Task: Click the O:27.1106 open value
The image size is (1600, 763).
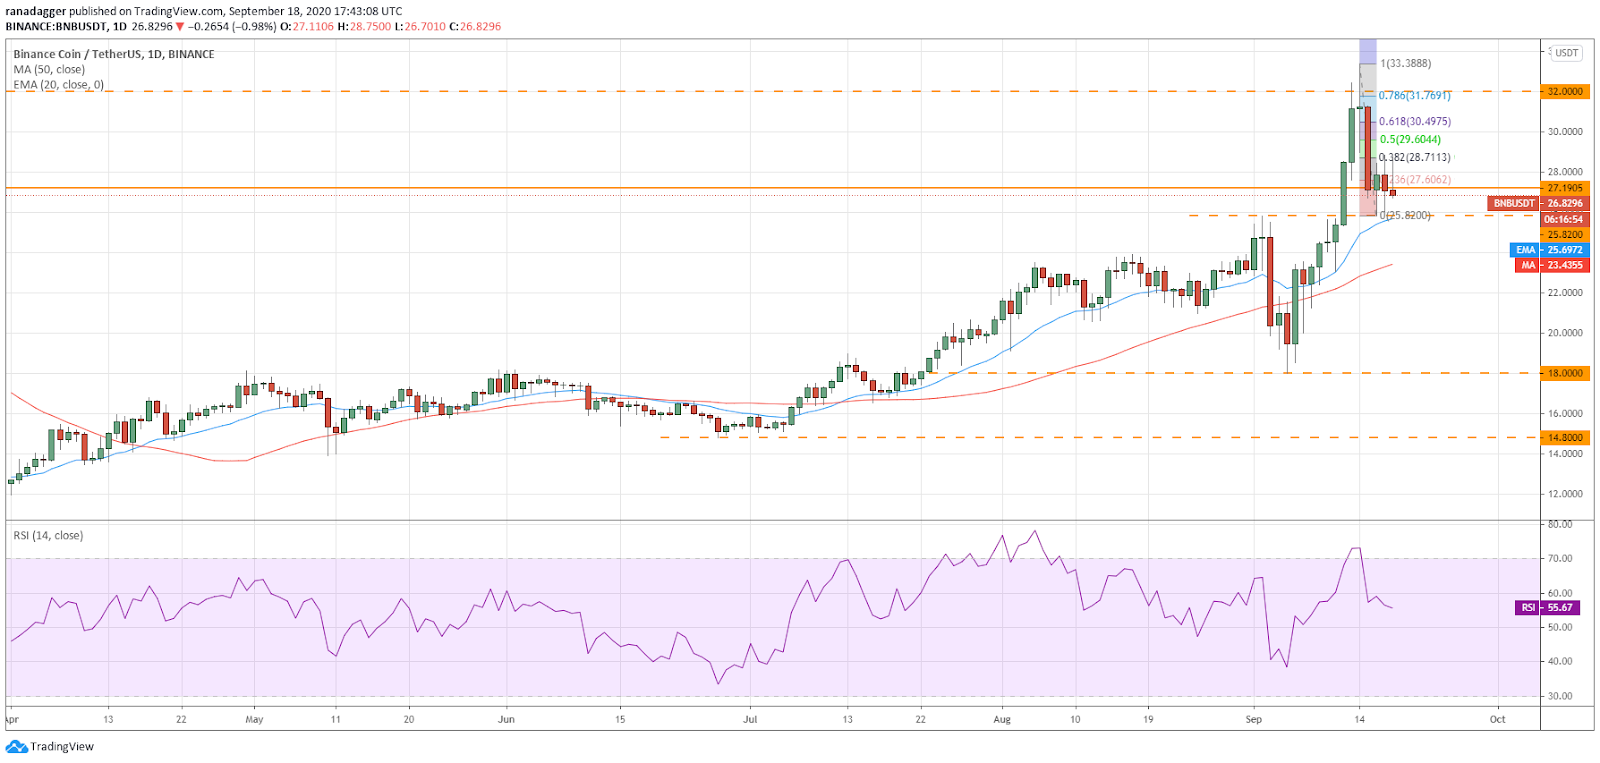Action: click(x=308, y=27)
